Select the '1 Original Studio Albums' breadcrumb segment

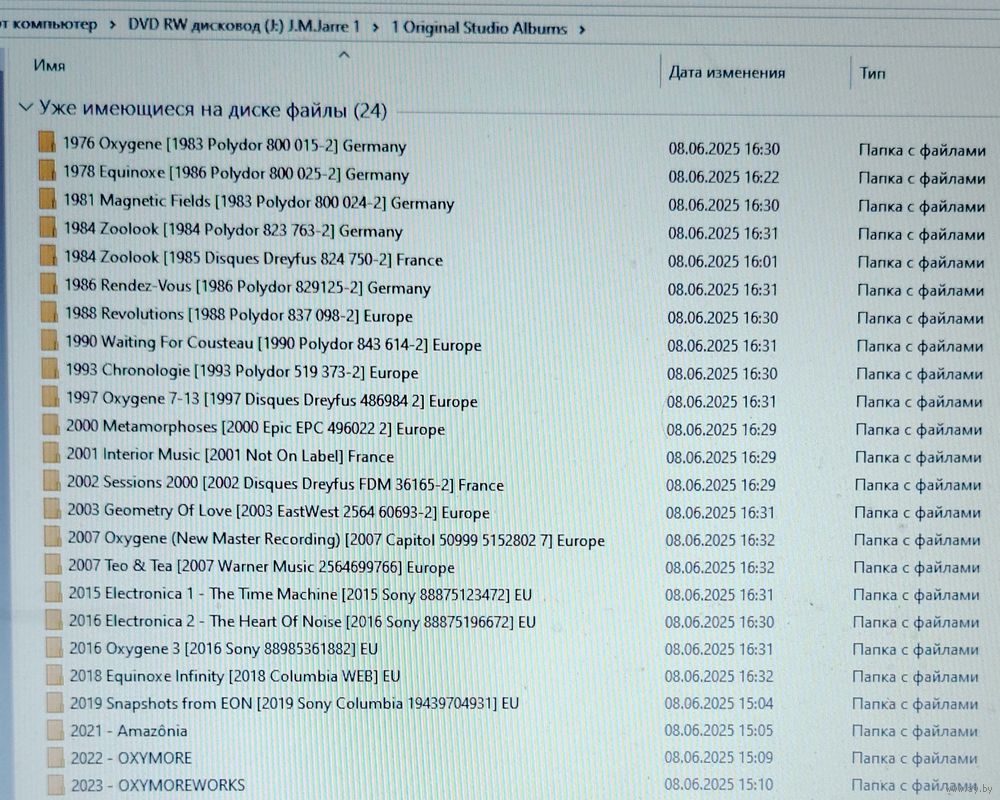point(479,28)
